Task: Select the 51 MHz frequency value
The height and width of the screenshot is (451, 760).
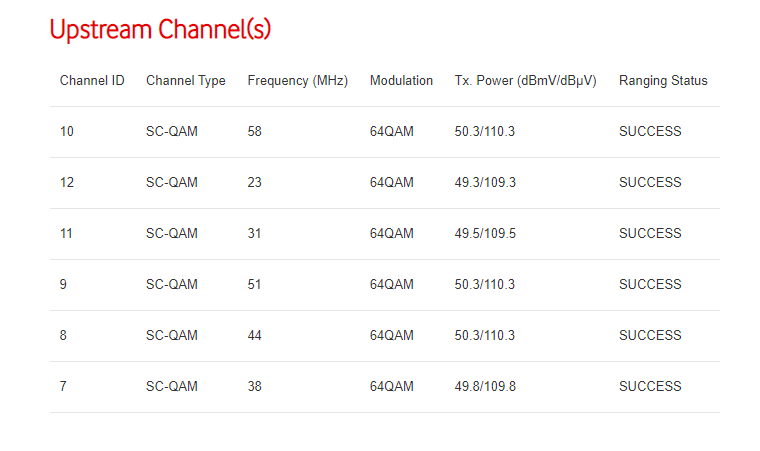Action: (255, 285)
